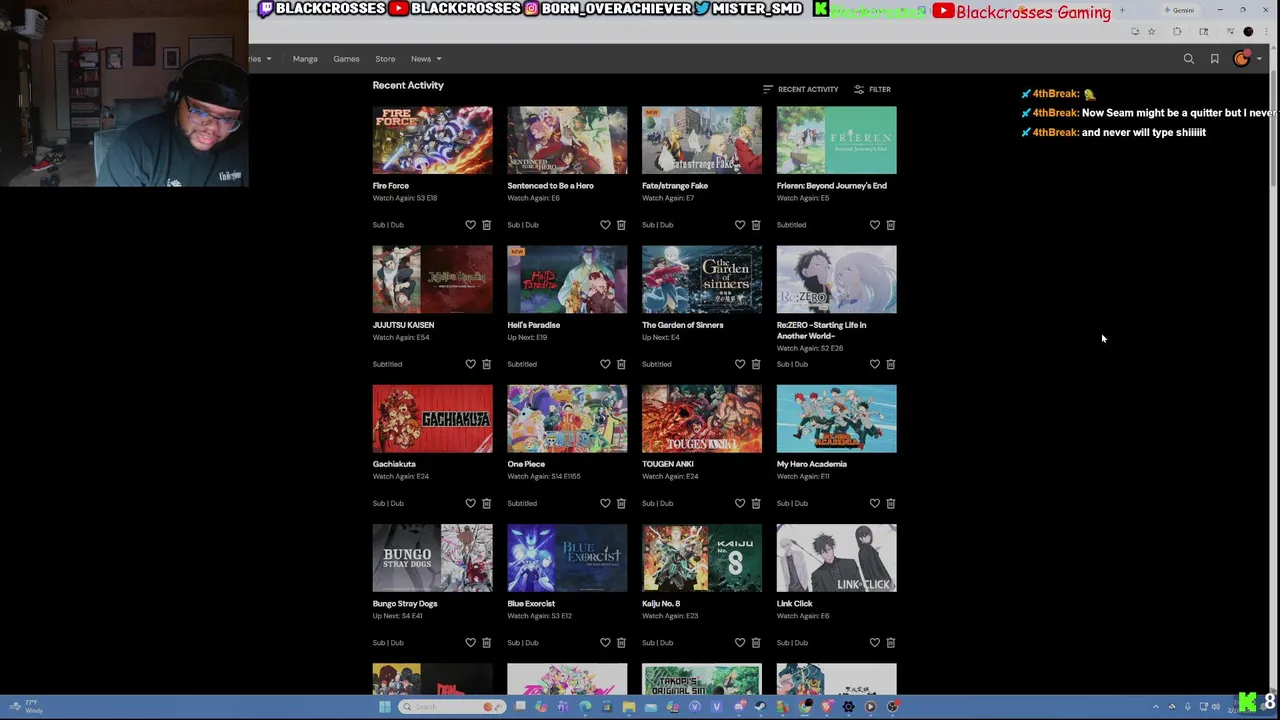Click the taskbar search box
Viewport: 1280px width, 720px height.
pos(450,707)
